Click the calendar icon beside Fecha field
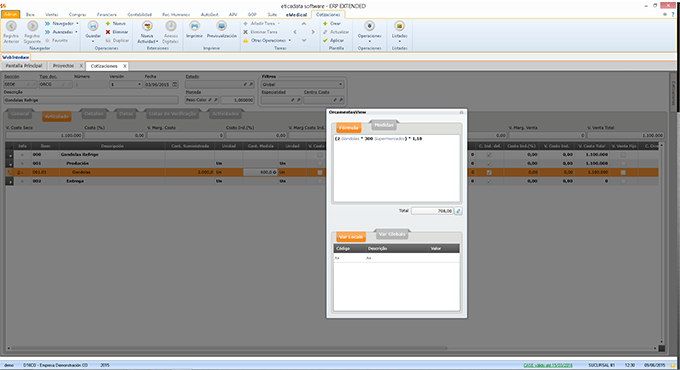This screenshot has width=680, height=370. pos(175,84)
